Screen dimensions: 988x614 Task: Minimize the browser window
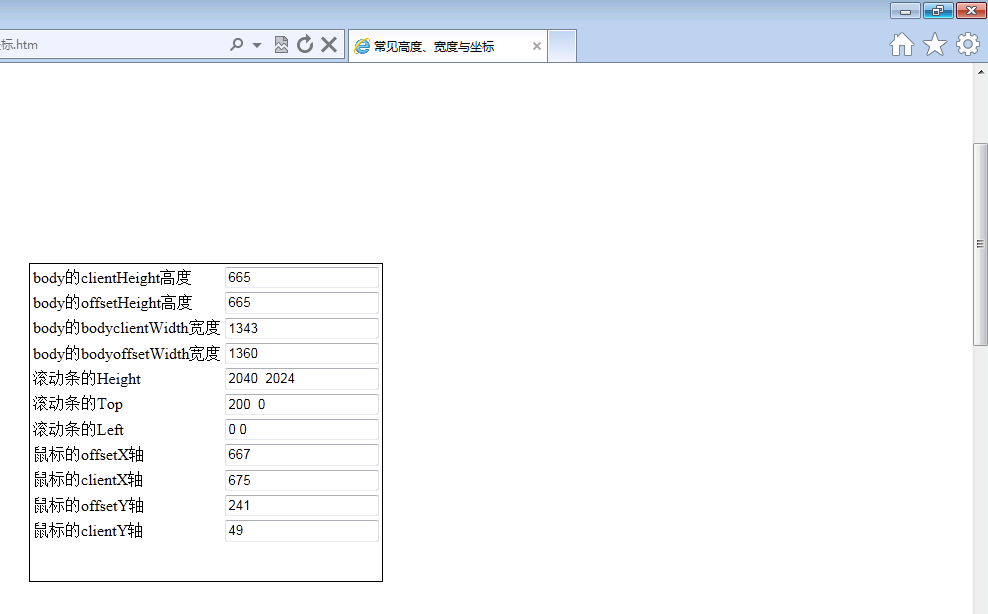(x=905, y=11)
